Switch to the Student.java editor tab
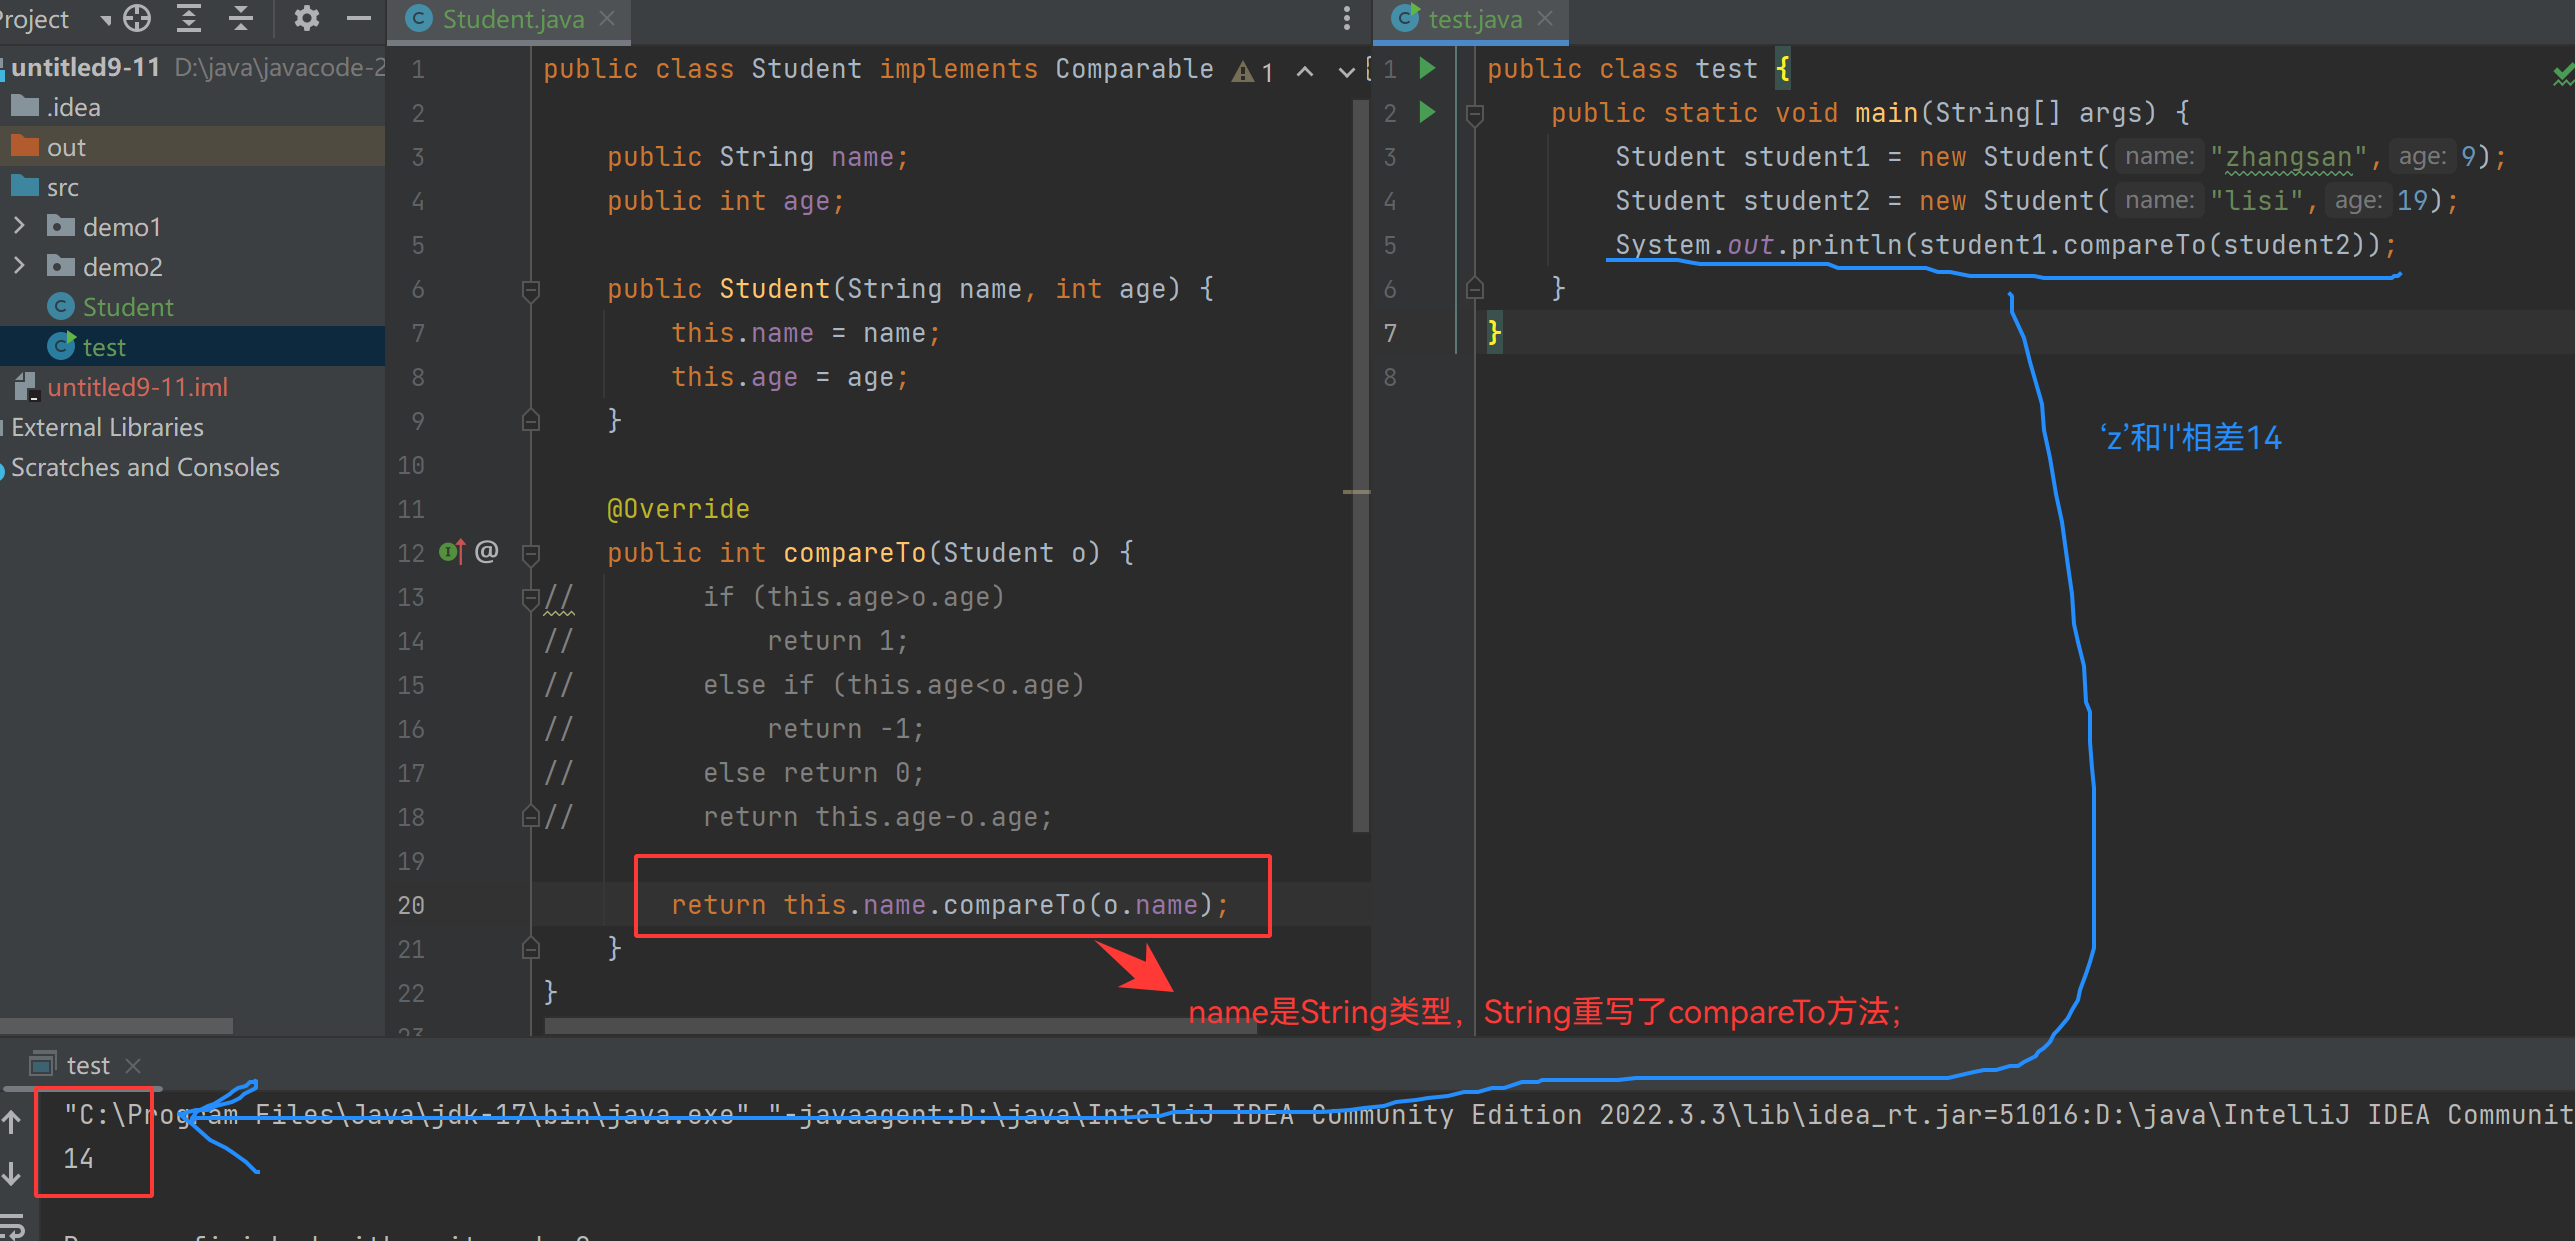The width and height of the screenshot is (2575, 1241). (512, 18)
